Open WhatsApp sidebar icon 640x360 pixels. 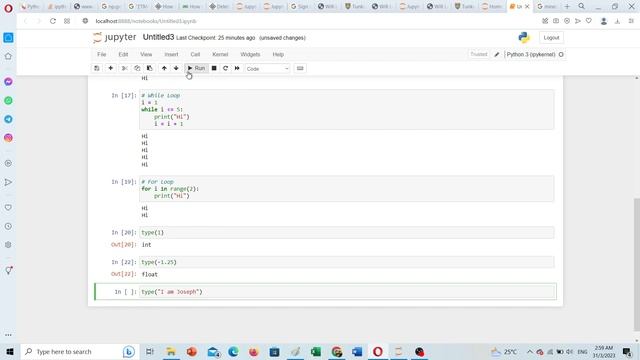pyautogui.click(x=8, y=100)
